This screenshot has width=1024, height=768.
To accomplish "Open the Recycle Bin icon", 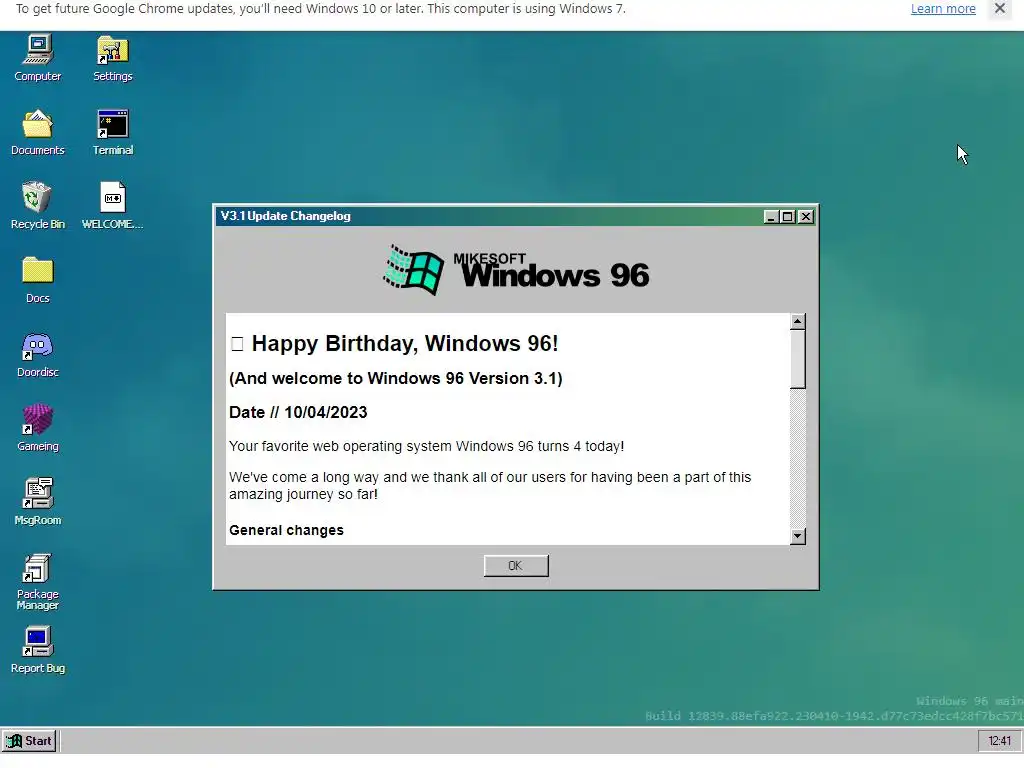I will (38, 206).
